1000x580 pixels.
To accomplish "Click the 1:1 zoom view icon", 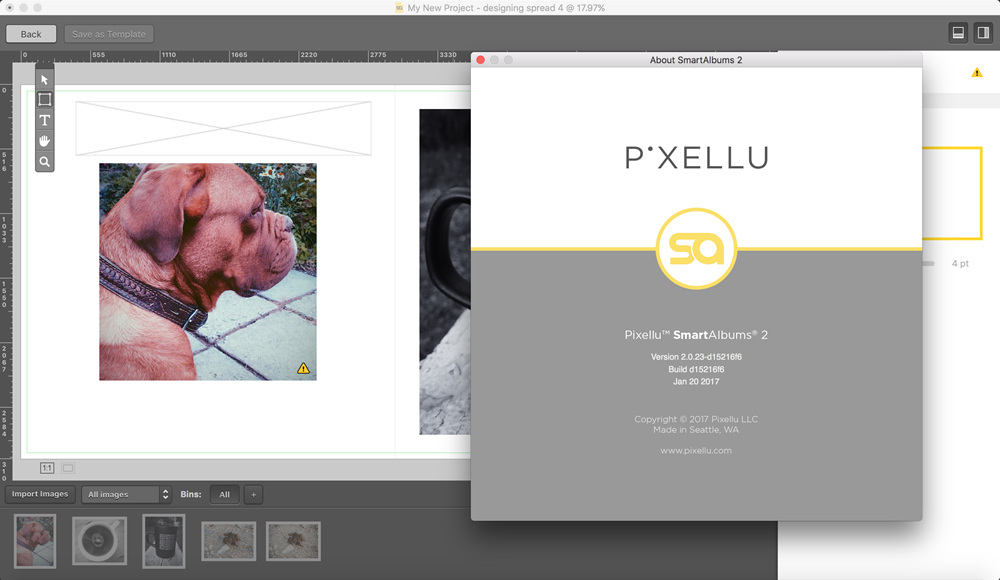I will coord(47,468).
